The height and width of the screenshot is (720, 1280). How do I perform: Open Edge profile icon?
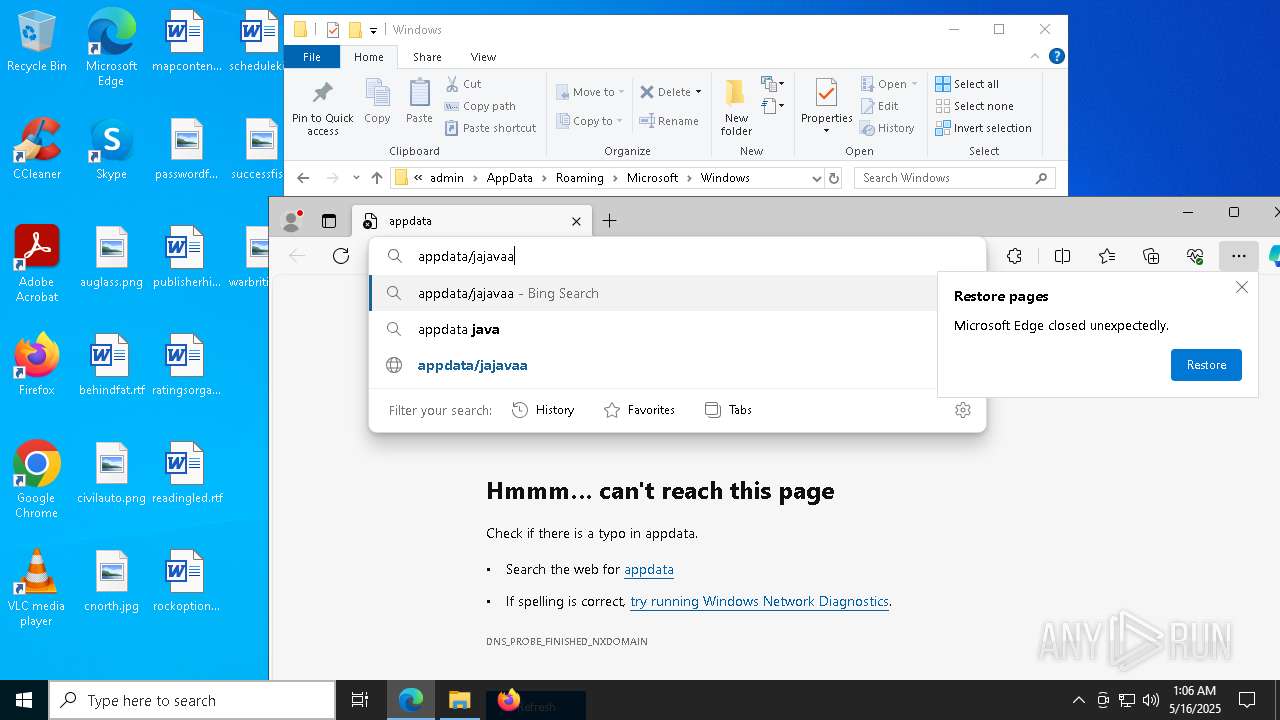(x=293, y=221)
